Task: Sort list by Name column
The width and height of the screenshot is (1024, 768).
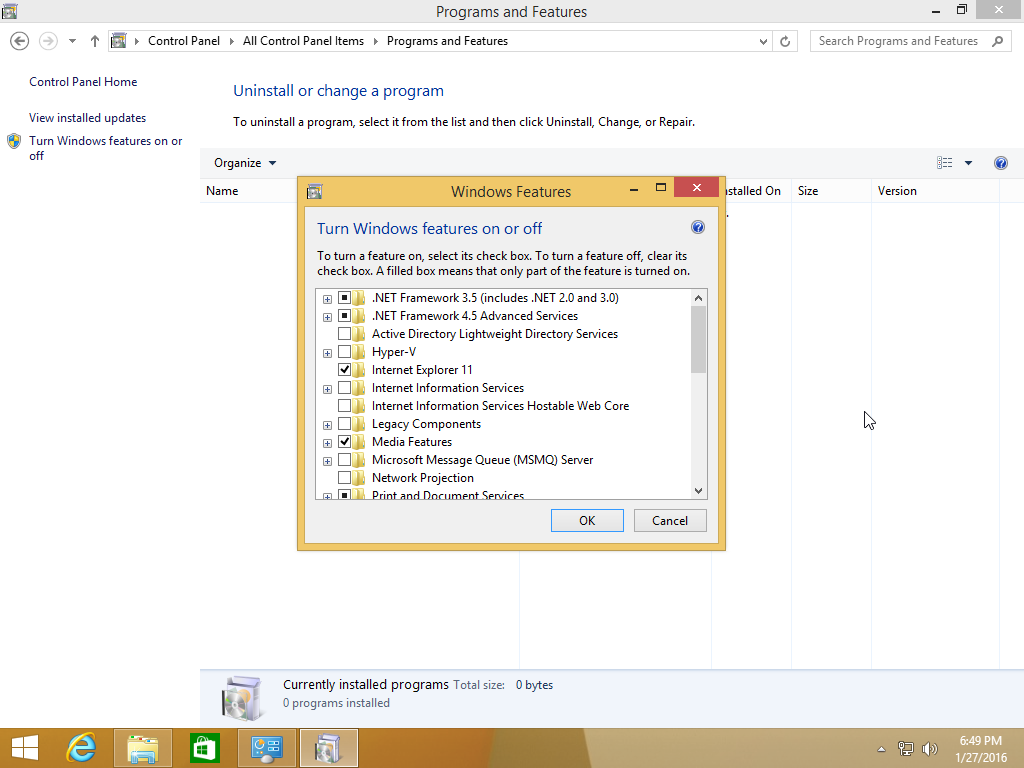Action: pyautogui.click(x=222, y=191)
